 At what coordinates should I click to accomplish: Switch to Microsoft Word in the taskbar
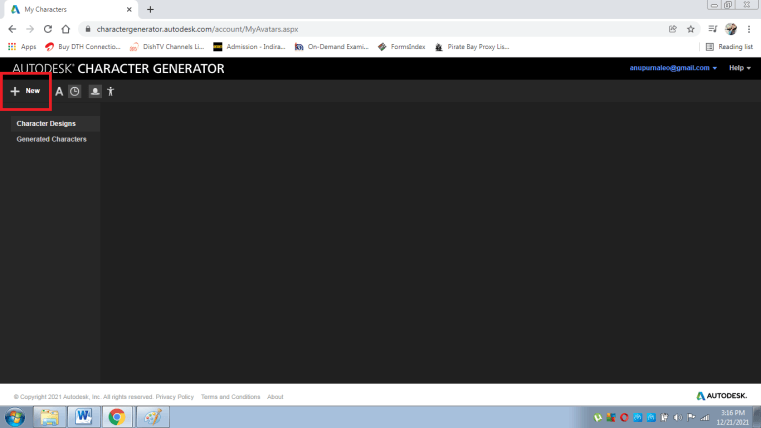point(83,417)
